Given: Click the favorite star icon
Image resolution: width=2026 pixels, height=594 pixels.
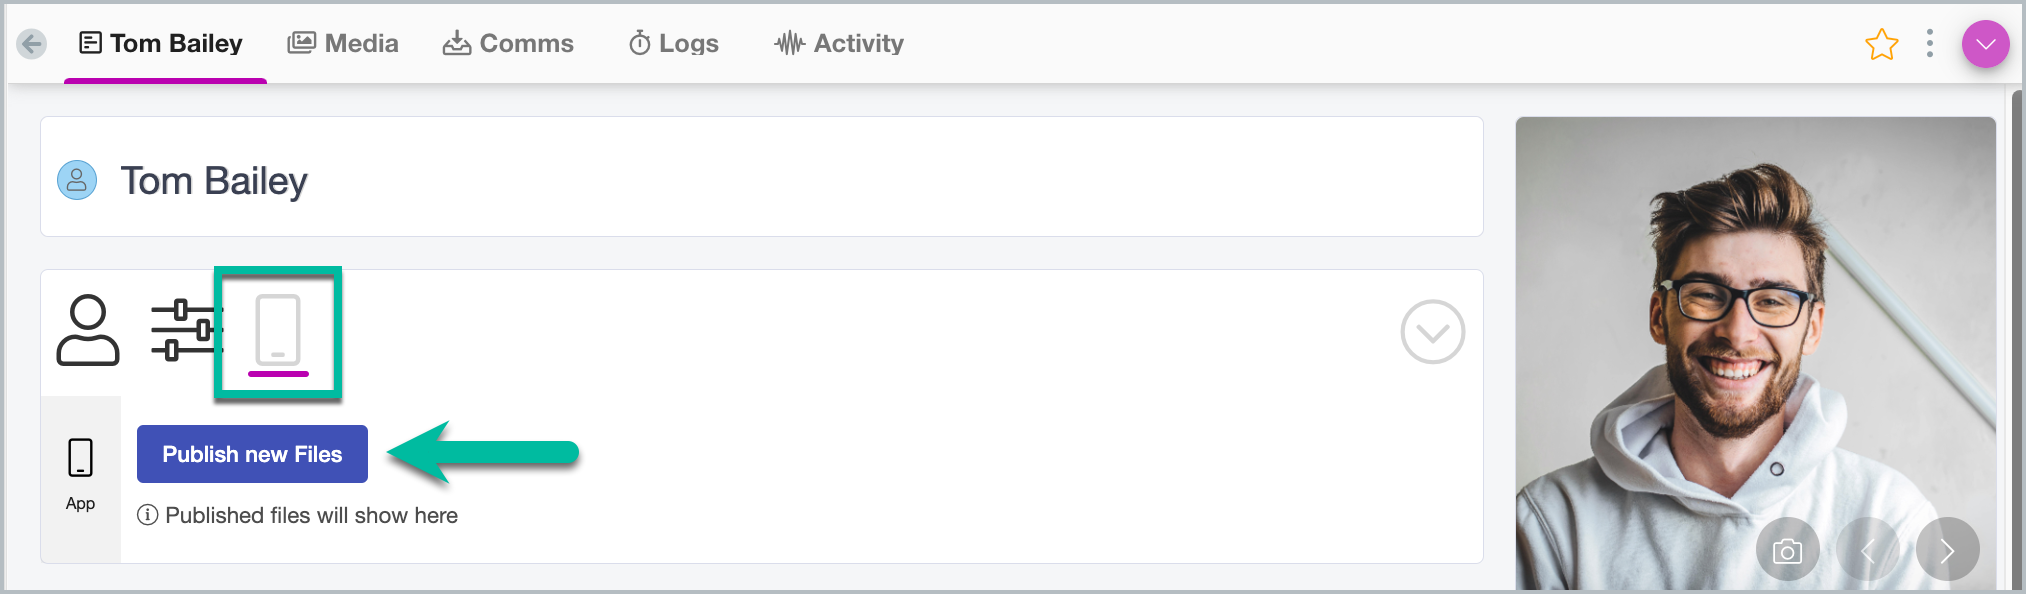Looking at the screenshot, I should tap(1881, 44).
